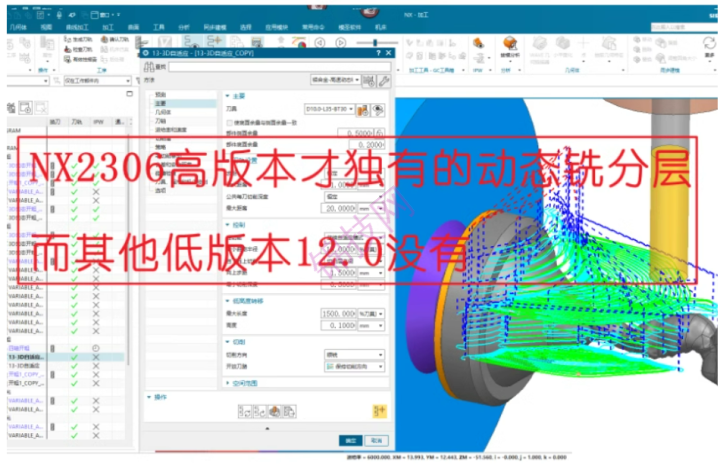
Task: Collapse the 低高度转移 section
Action: (x=228, y=300)
